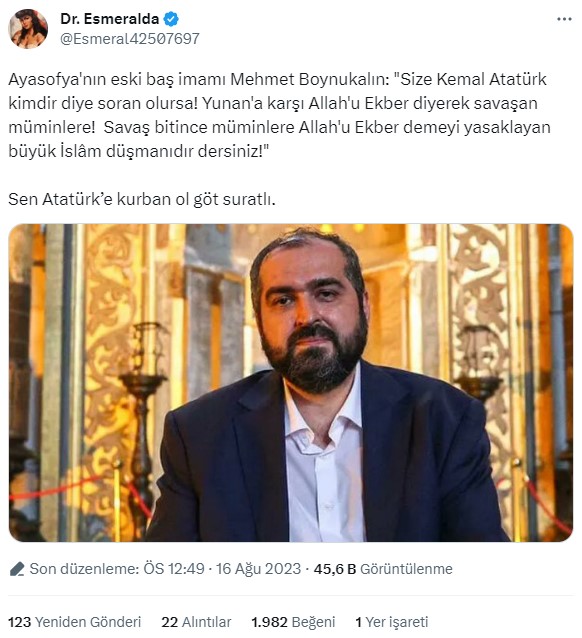Click the blue verified badge
This screenshot has height=638, width=582.
pyautogui.click(x=171, y=19)
